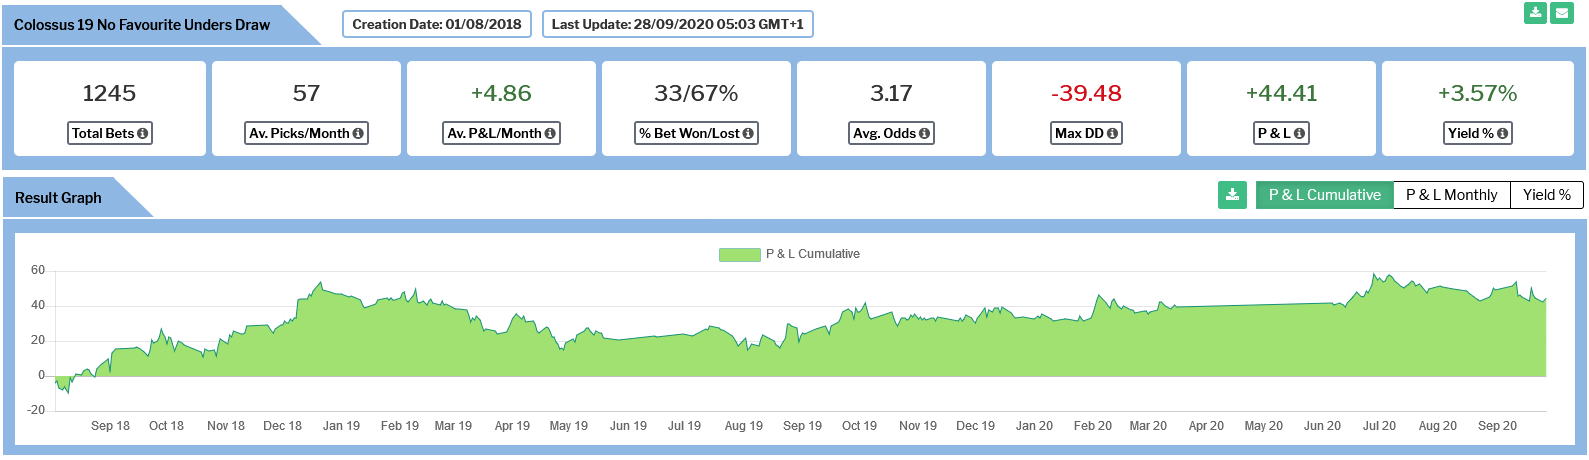Click the Total Bets label button
This screenshot has width=1589, height=460.
110,133
